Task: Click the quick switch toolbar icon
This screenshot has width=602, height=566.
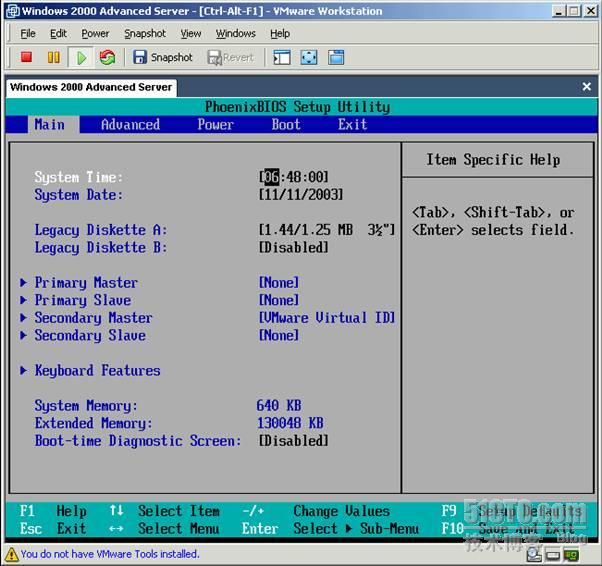Action: pos(336,58)
